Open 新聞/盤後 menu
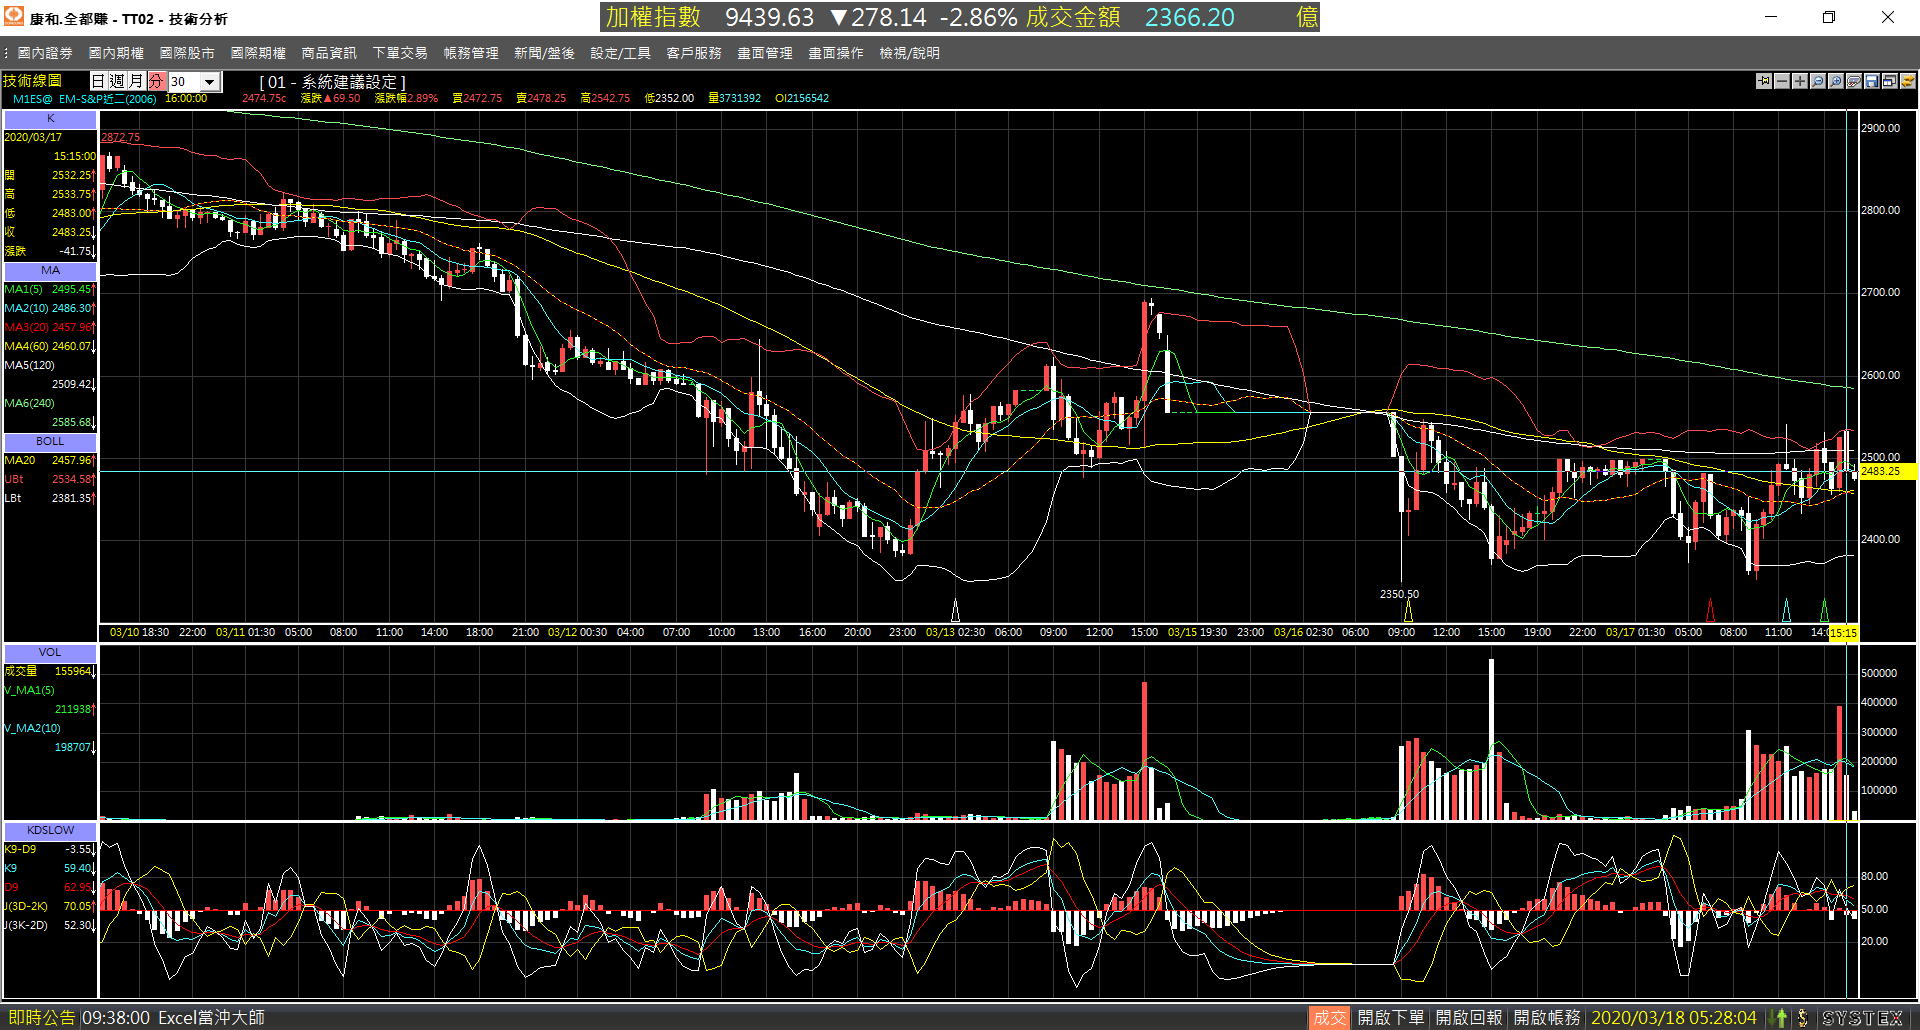Image resolution: width=1920 pixels, height=1030 pixels. (544, 53)
